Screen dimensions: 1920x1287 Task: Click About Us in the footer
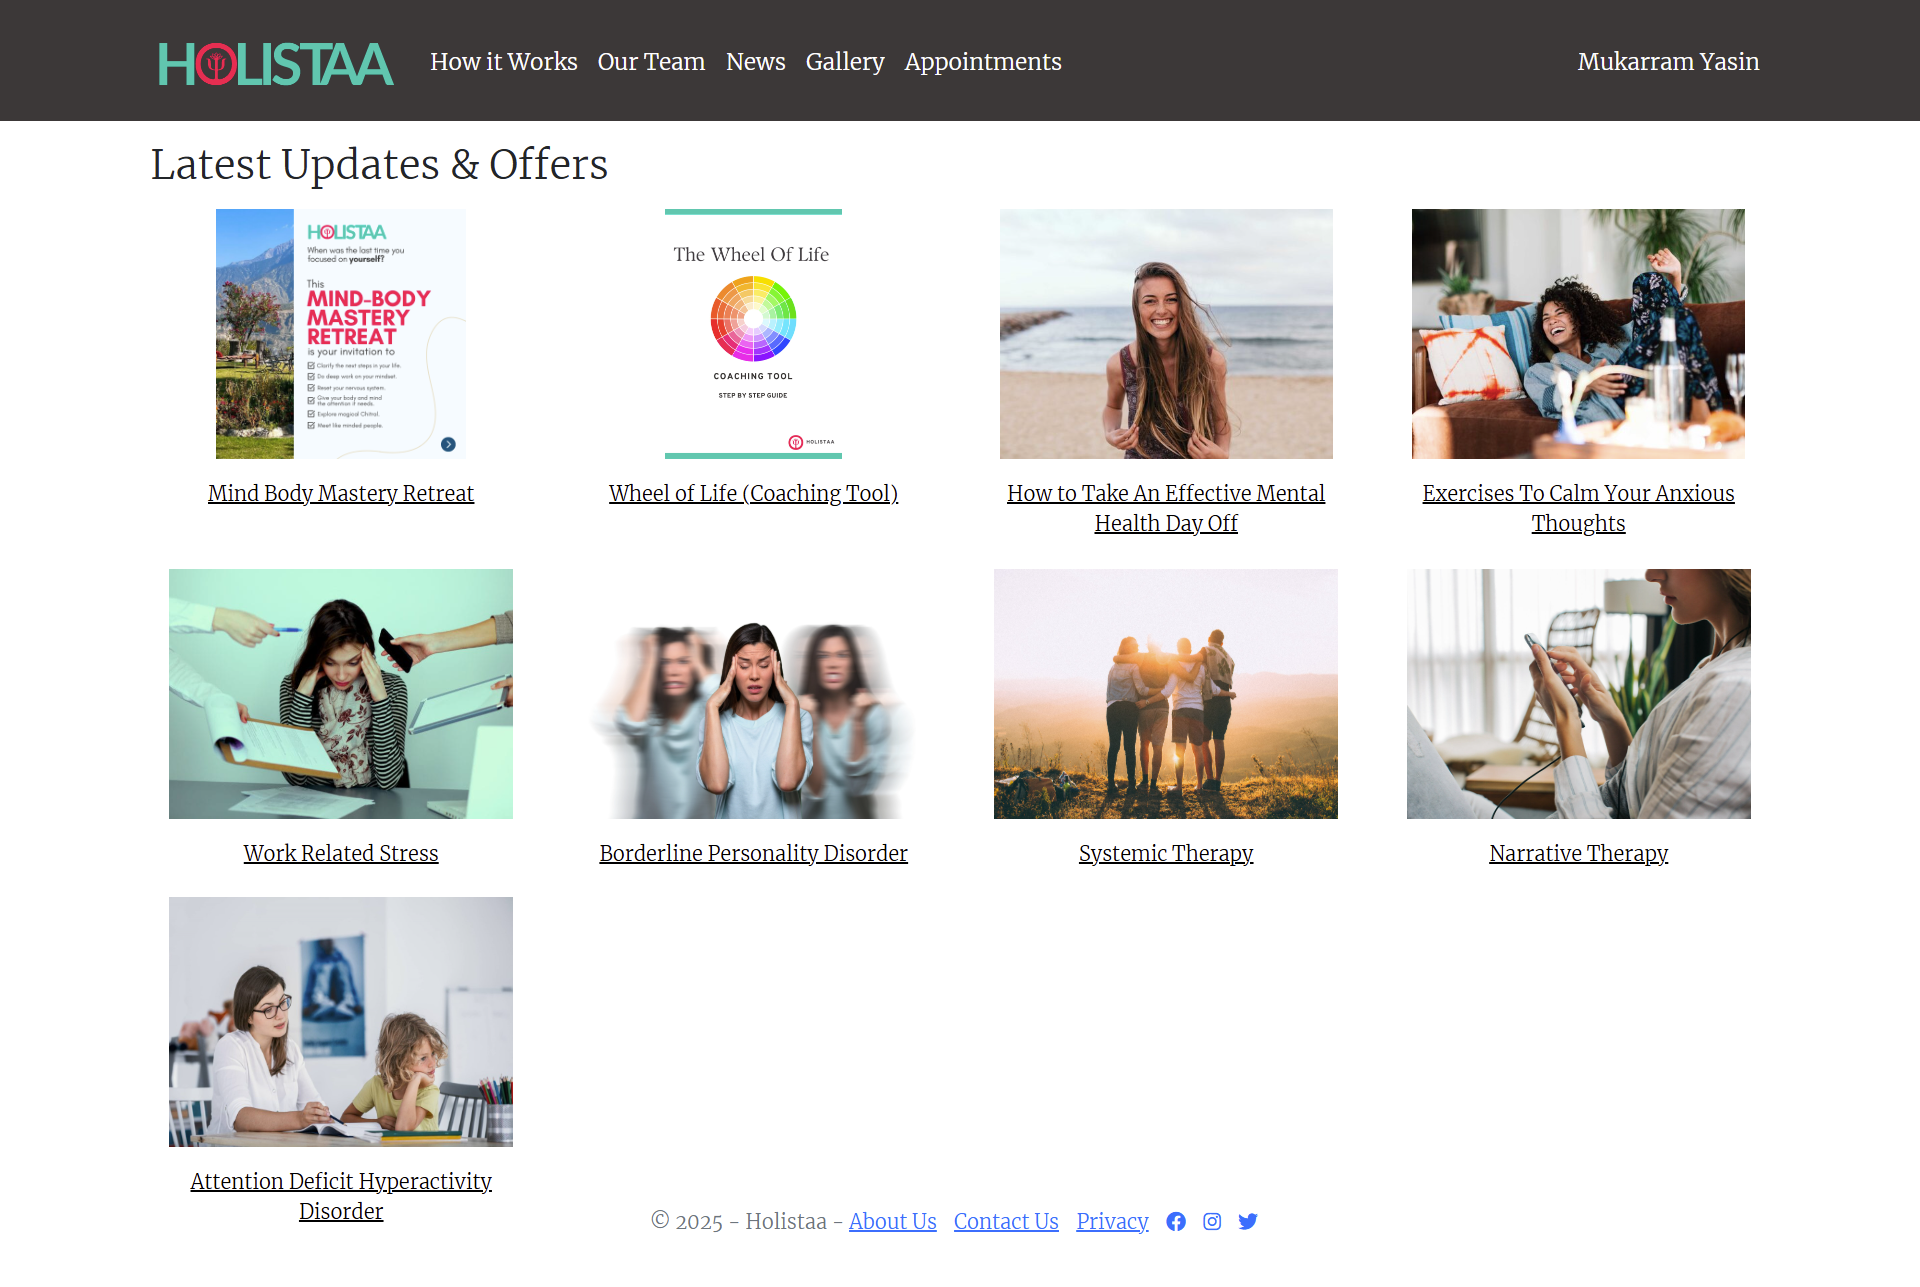(x=892, y=1221)
